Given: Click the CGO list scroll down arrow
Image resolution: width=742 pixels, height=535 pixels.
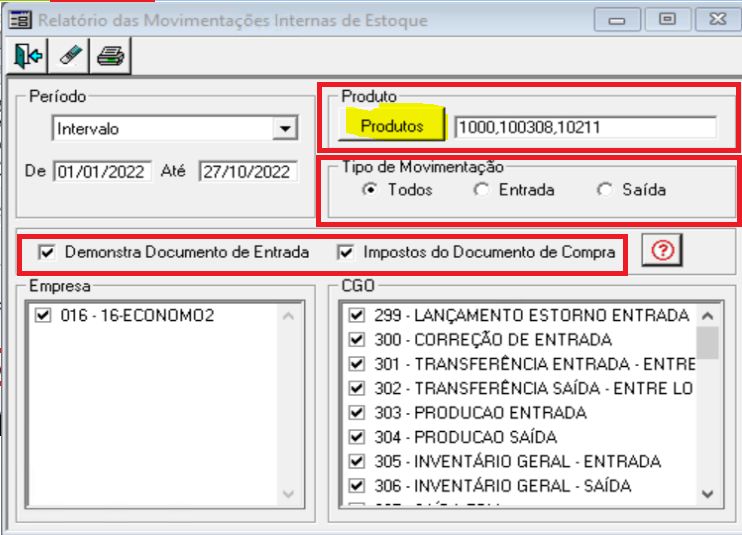Looking at the screenshot, I should (707, 493).
